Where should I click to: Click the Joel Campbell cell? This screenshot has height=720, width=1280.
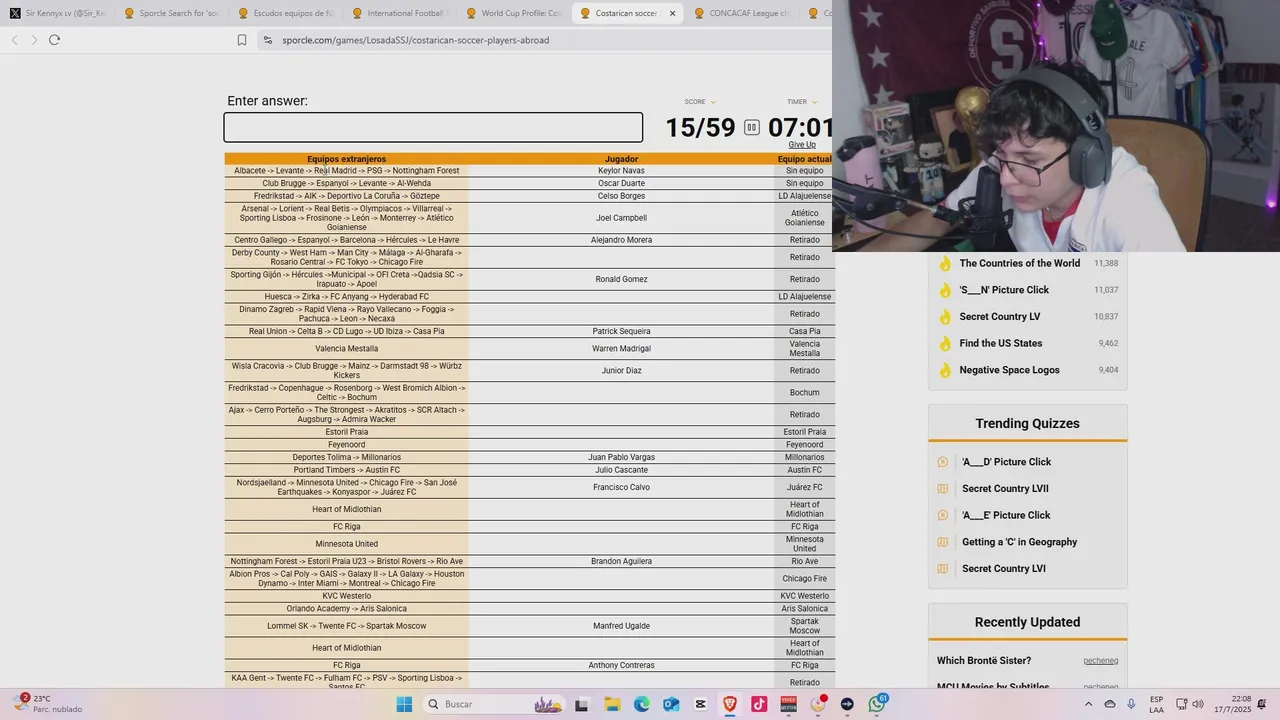(x=621, y=218)
